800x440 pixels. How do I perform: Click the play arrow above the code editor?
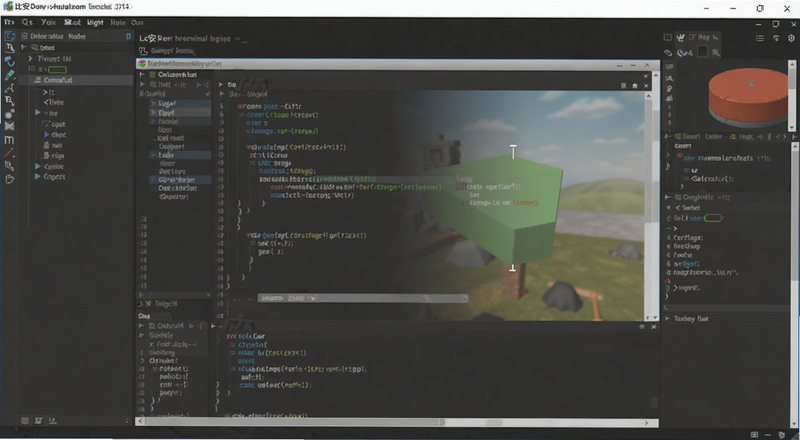pos(221,85)
